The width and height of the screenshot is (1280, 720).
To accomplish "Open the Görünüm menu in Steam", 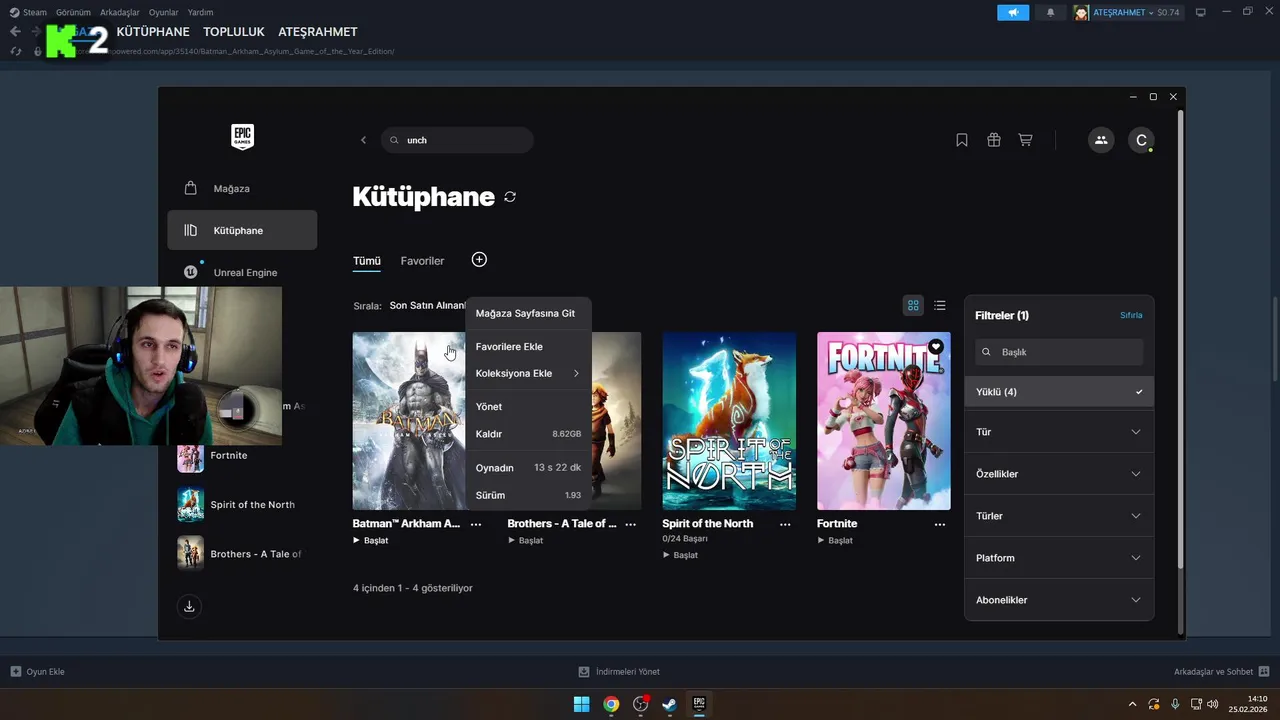I will (73, 13).
